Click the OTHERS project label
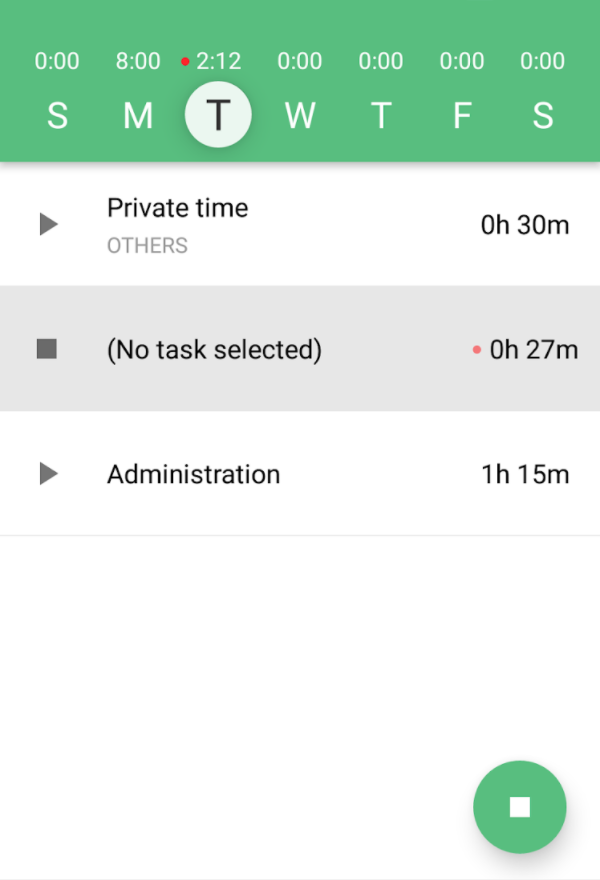This screenshot has width=600, height=880. (147, 245)
